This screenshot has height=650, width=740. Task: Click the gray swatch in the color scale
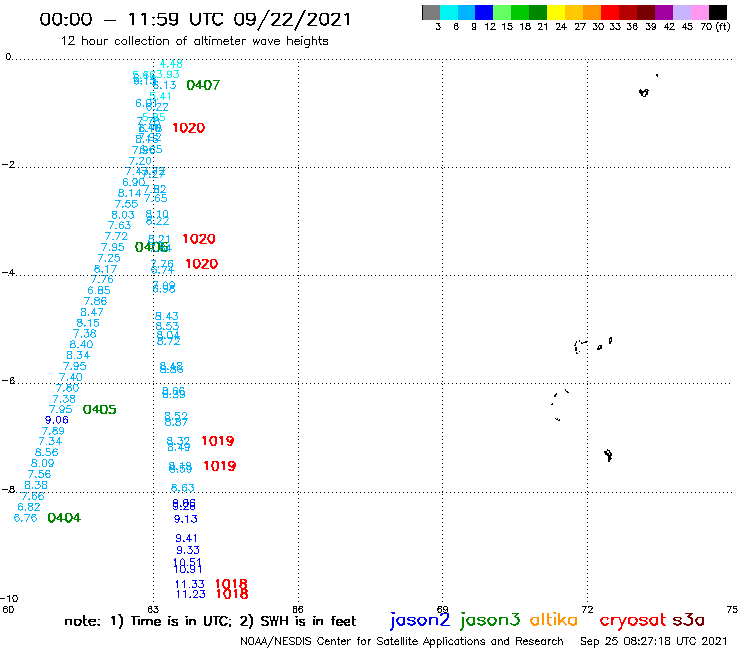[431, 12]
